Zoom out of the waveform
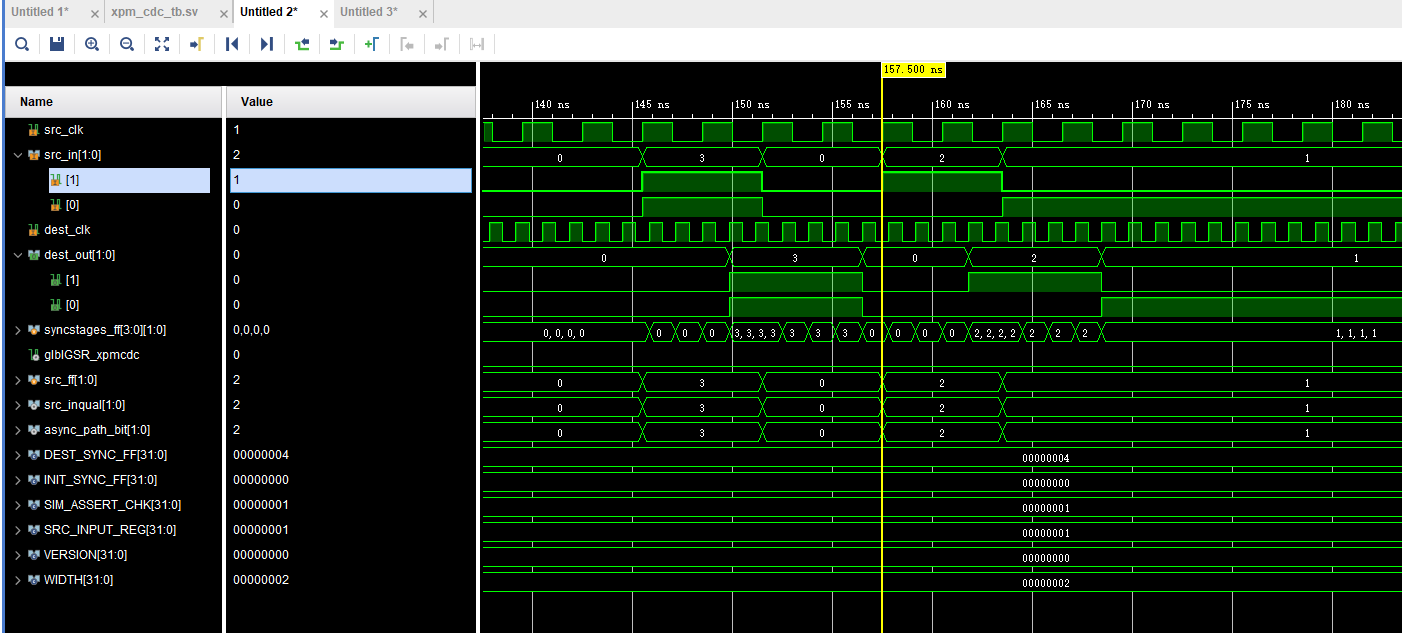 (126, 44)
